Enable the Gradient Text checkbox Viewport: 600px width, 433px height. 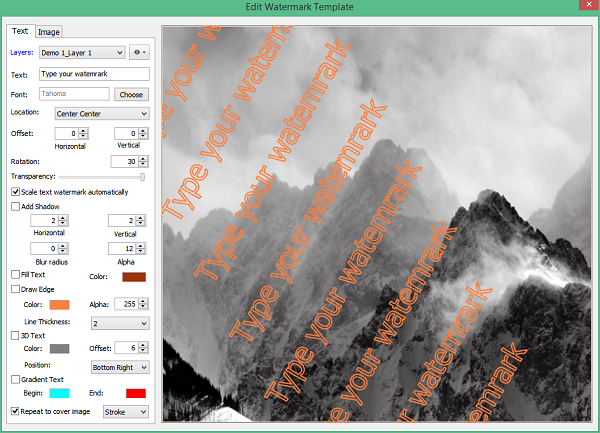pyautogui.click(x=15, y=379)
